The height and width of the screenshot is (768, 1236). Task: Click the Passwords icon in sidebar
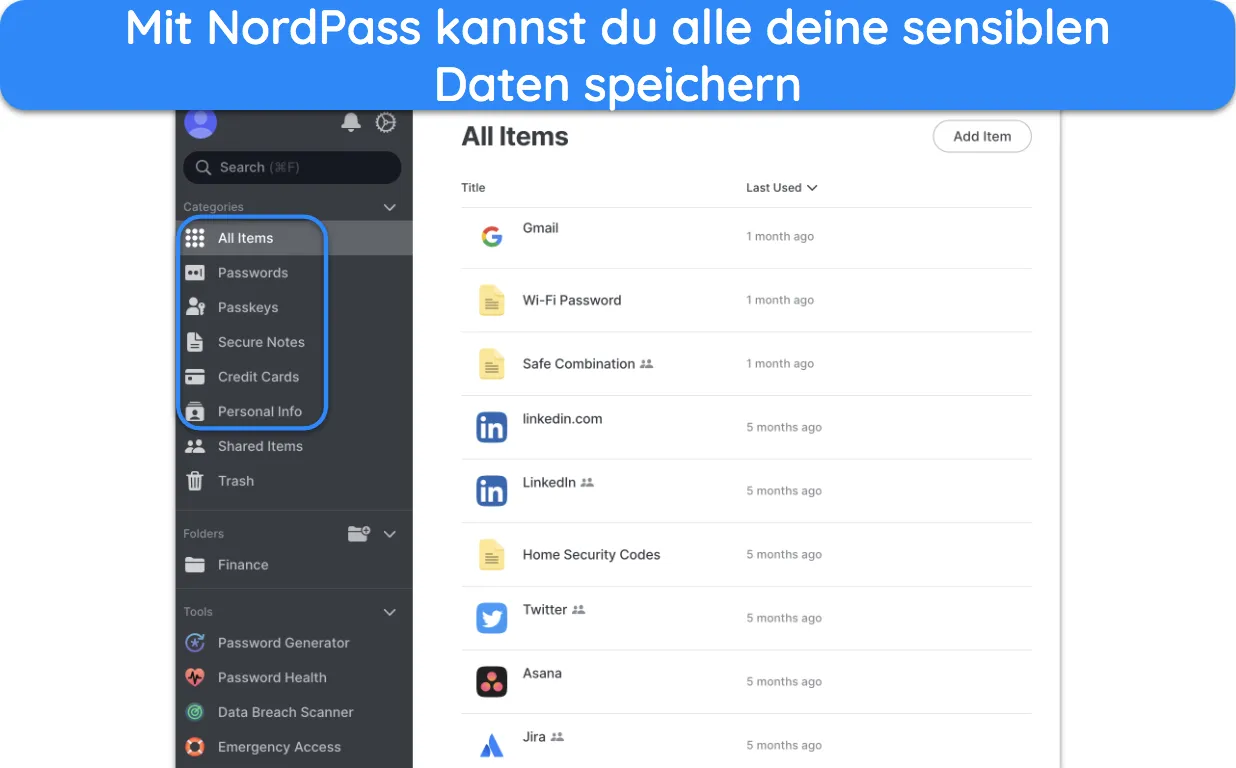pyautogui.click(x=195, y=273)
